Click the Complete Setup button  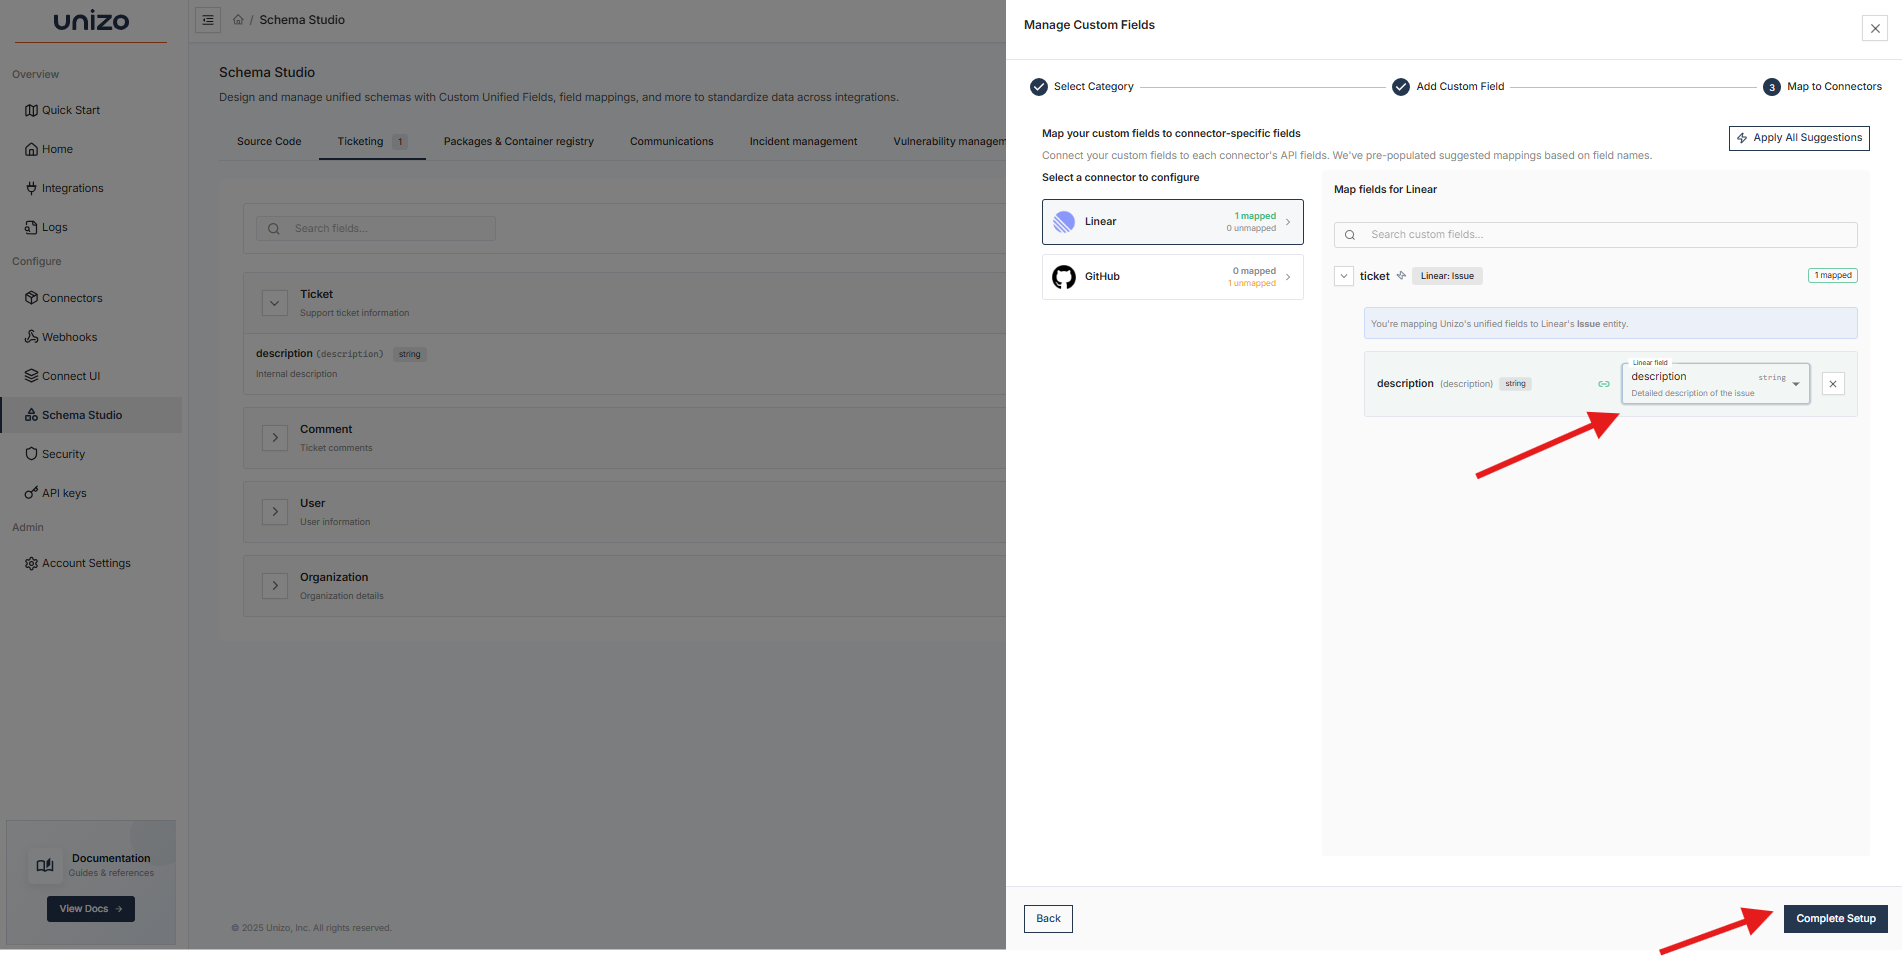[x=1835, y=919]
